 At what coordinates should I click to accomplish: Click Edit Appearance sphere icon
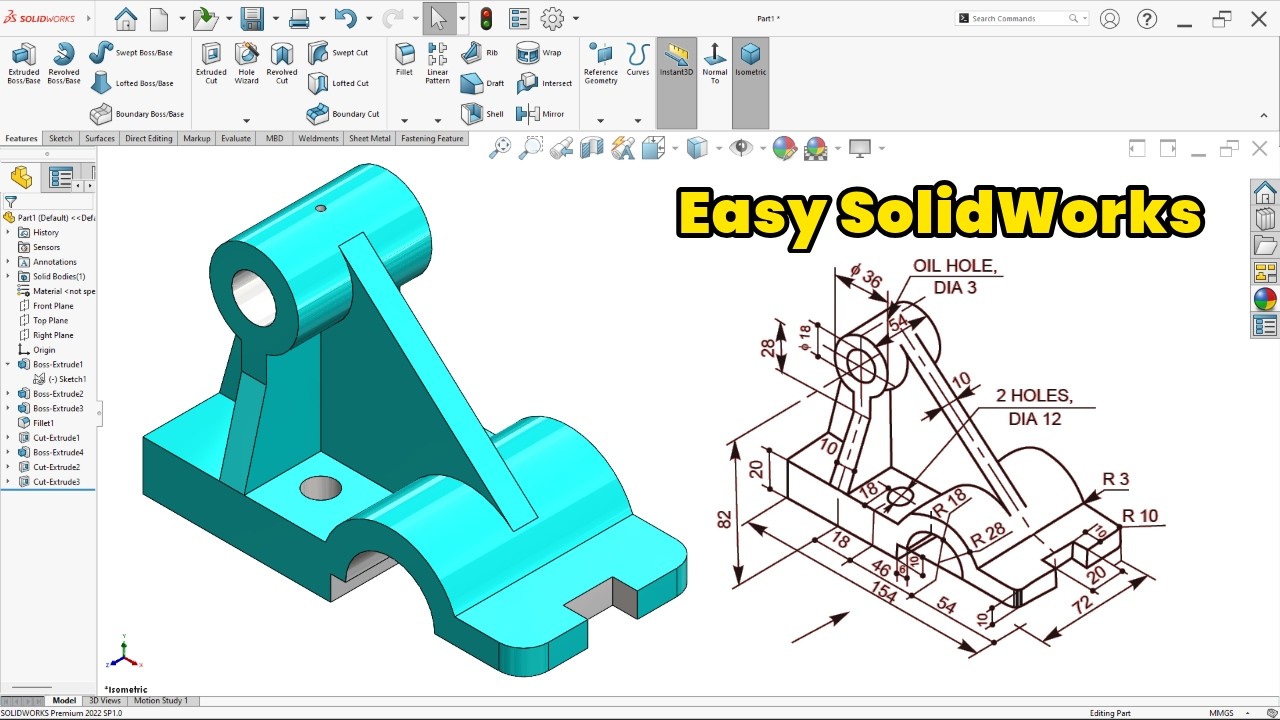784,148
